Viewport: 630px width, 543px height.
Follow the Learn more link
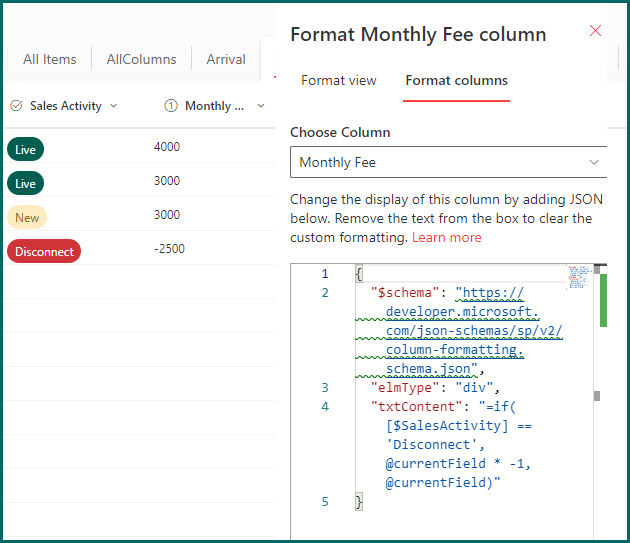pyautogui.click(x=446, y=237)
